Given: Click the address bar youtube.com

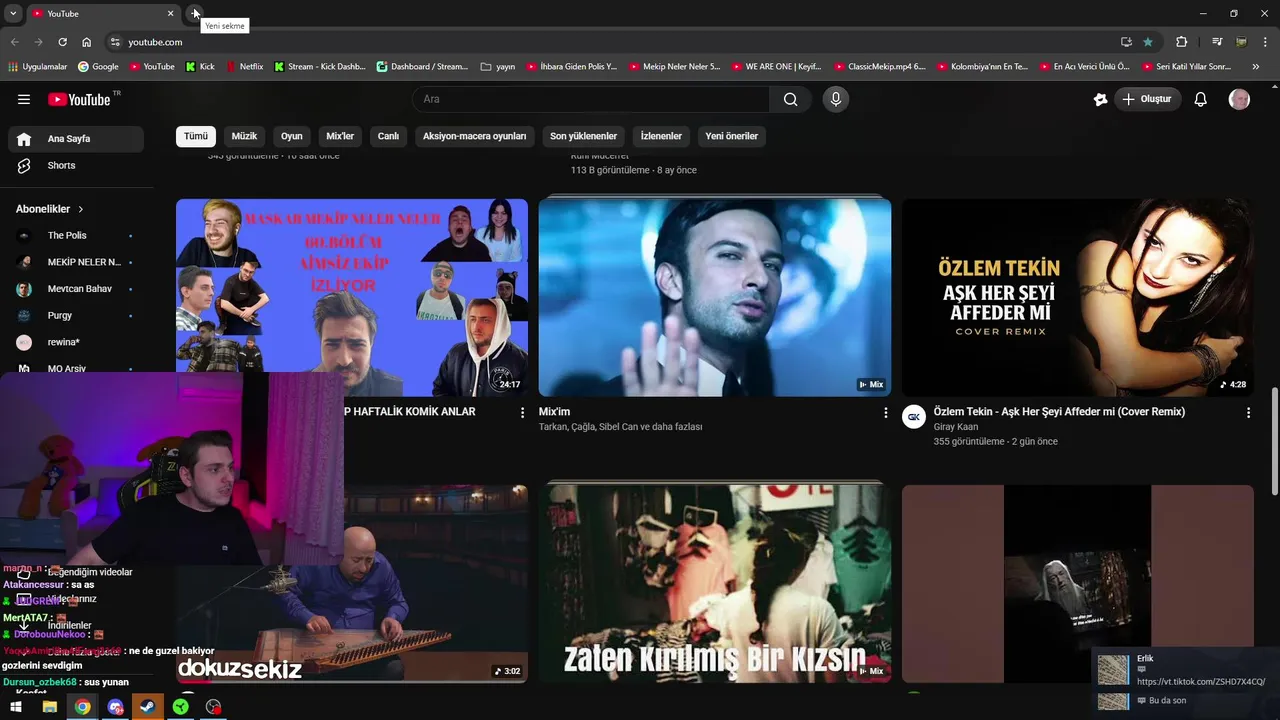Looking at the screenshot, I should (x=155, y=42).
